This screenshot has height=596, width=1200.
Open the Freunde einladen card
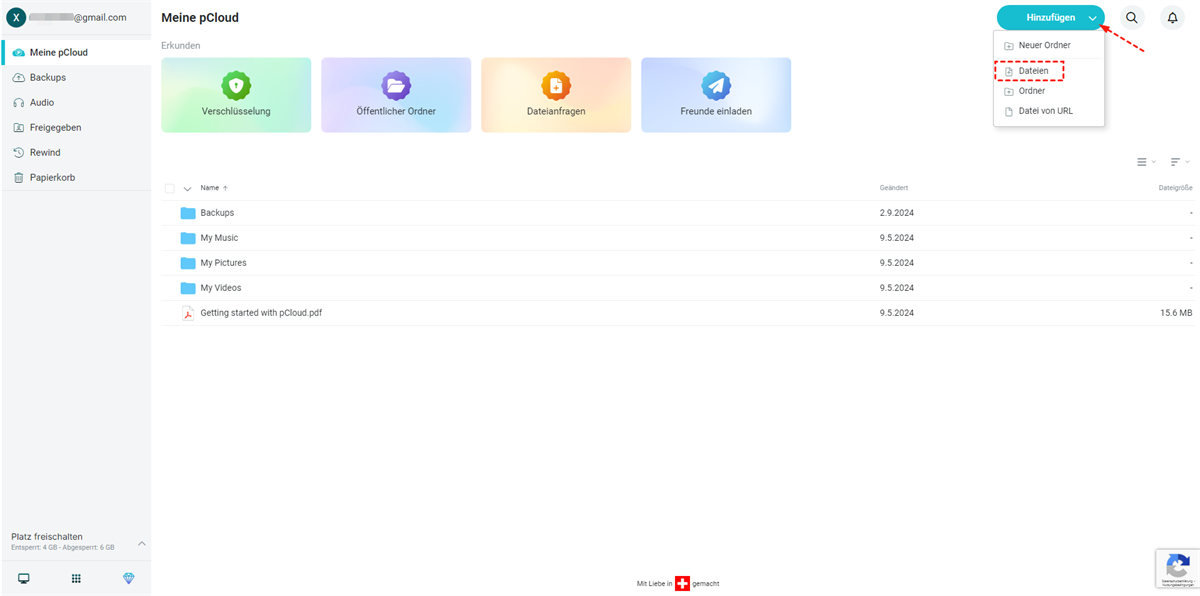click(716, 95)
